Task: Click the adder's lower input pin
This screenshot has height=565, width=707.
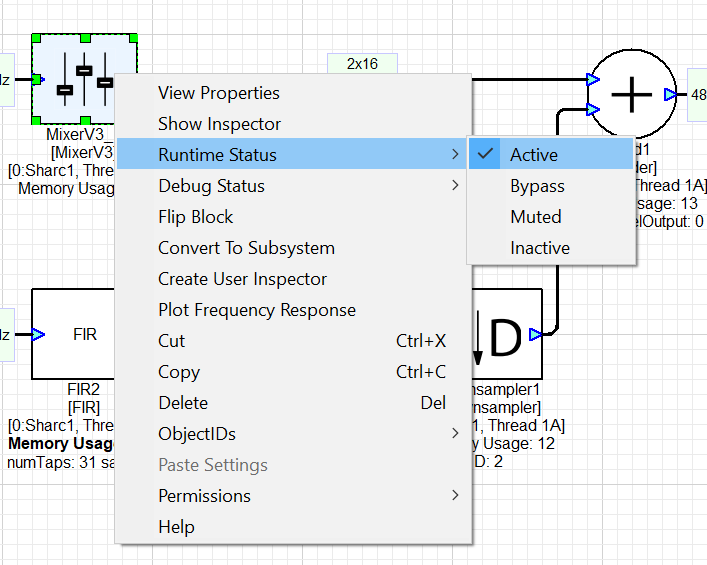Action: (593, 109)
